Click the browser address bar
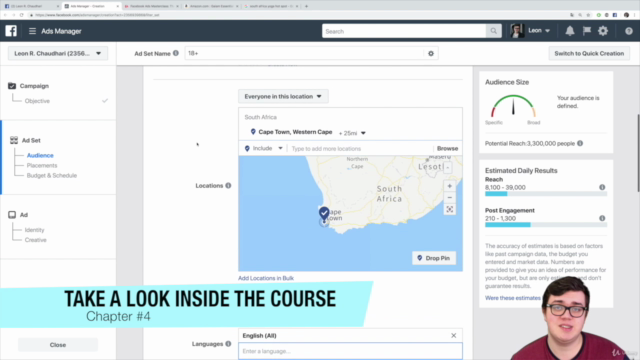The width and height of the screenshot is (640, 360). tap(298, 15)
